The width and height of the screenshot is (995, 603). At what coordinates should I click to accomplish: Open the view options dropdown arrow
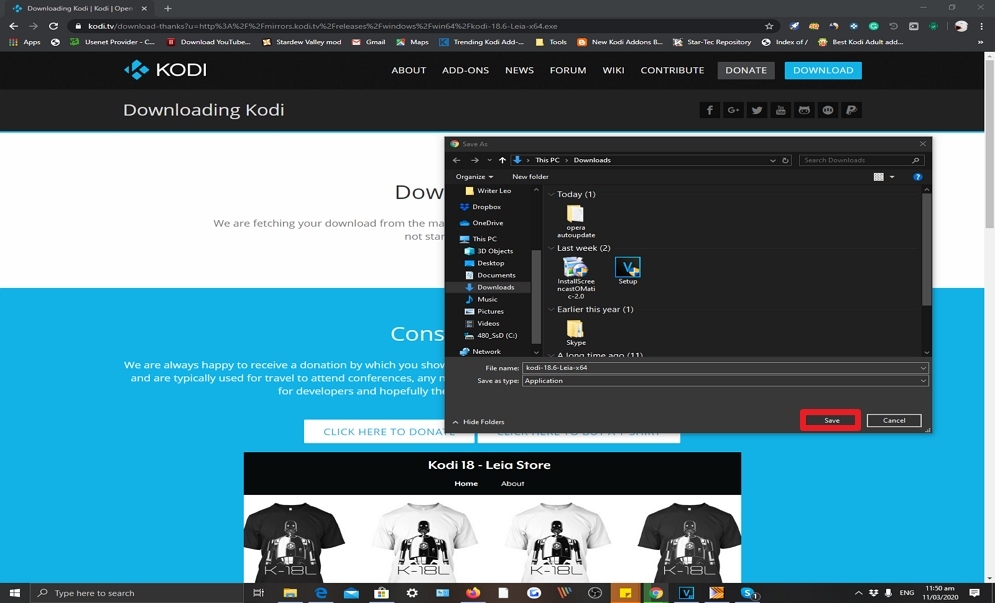click(x=892, y=177)
